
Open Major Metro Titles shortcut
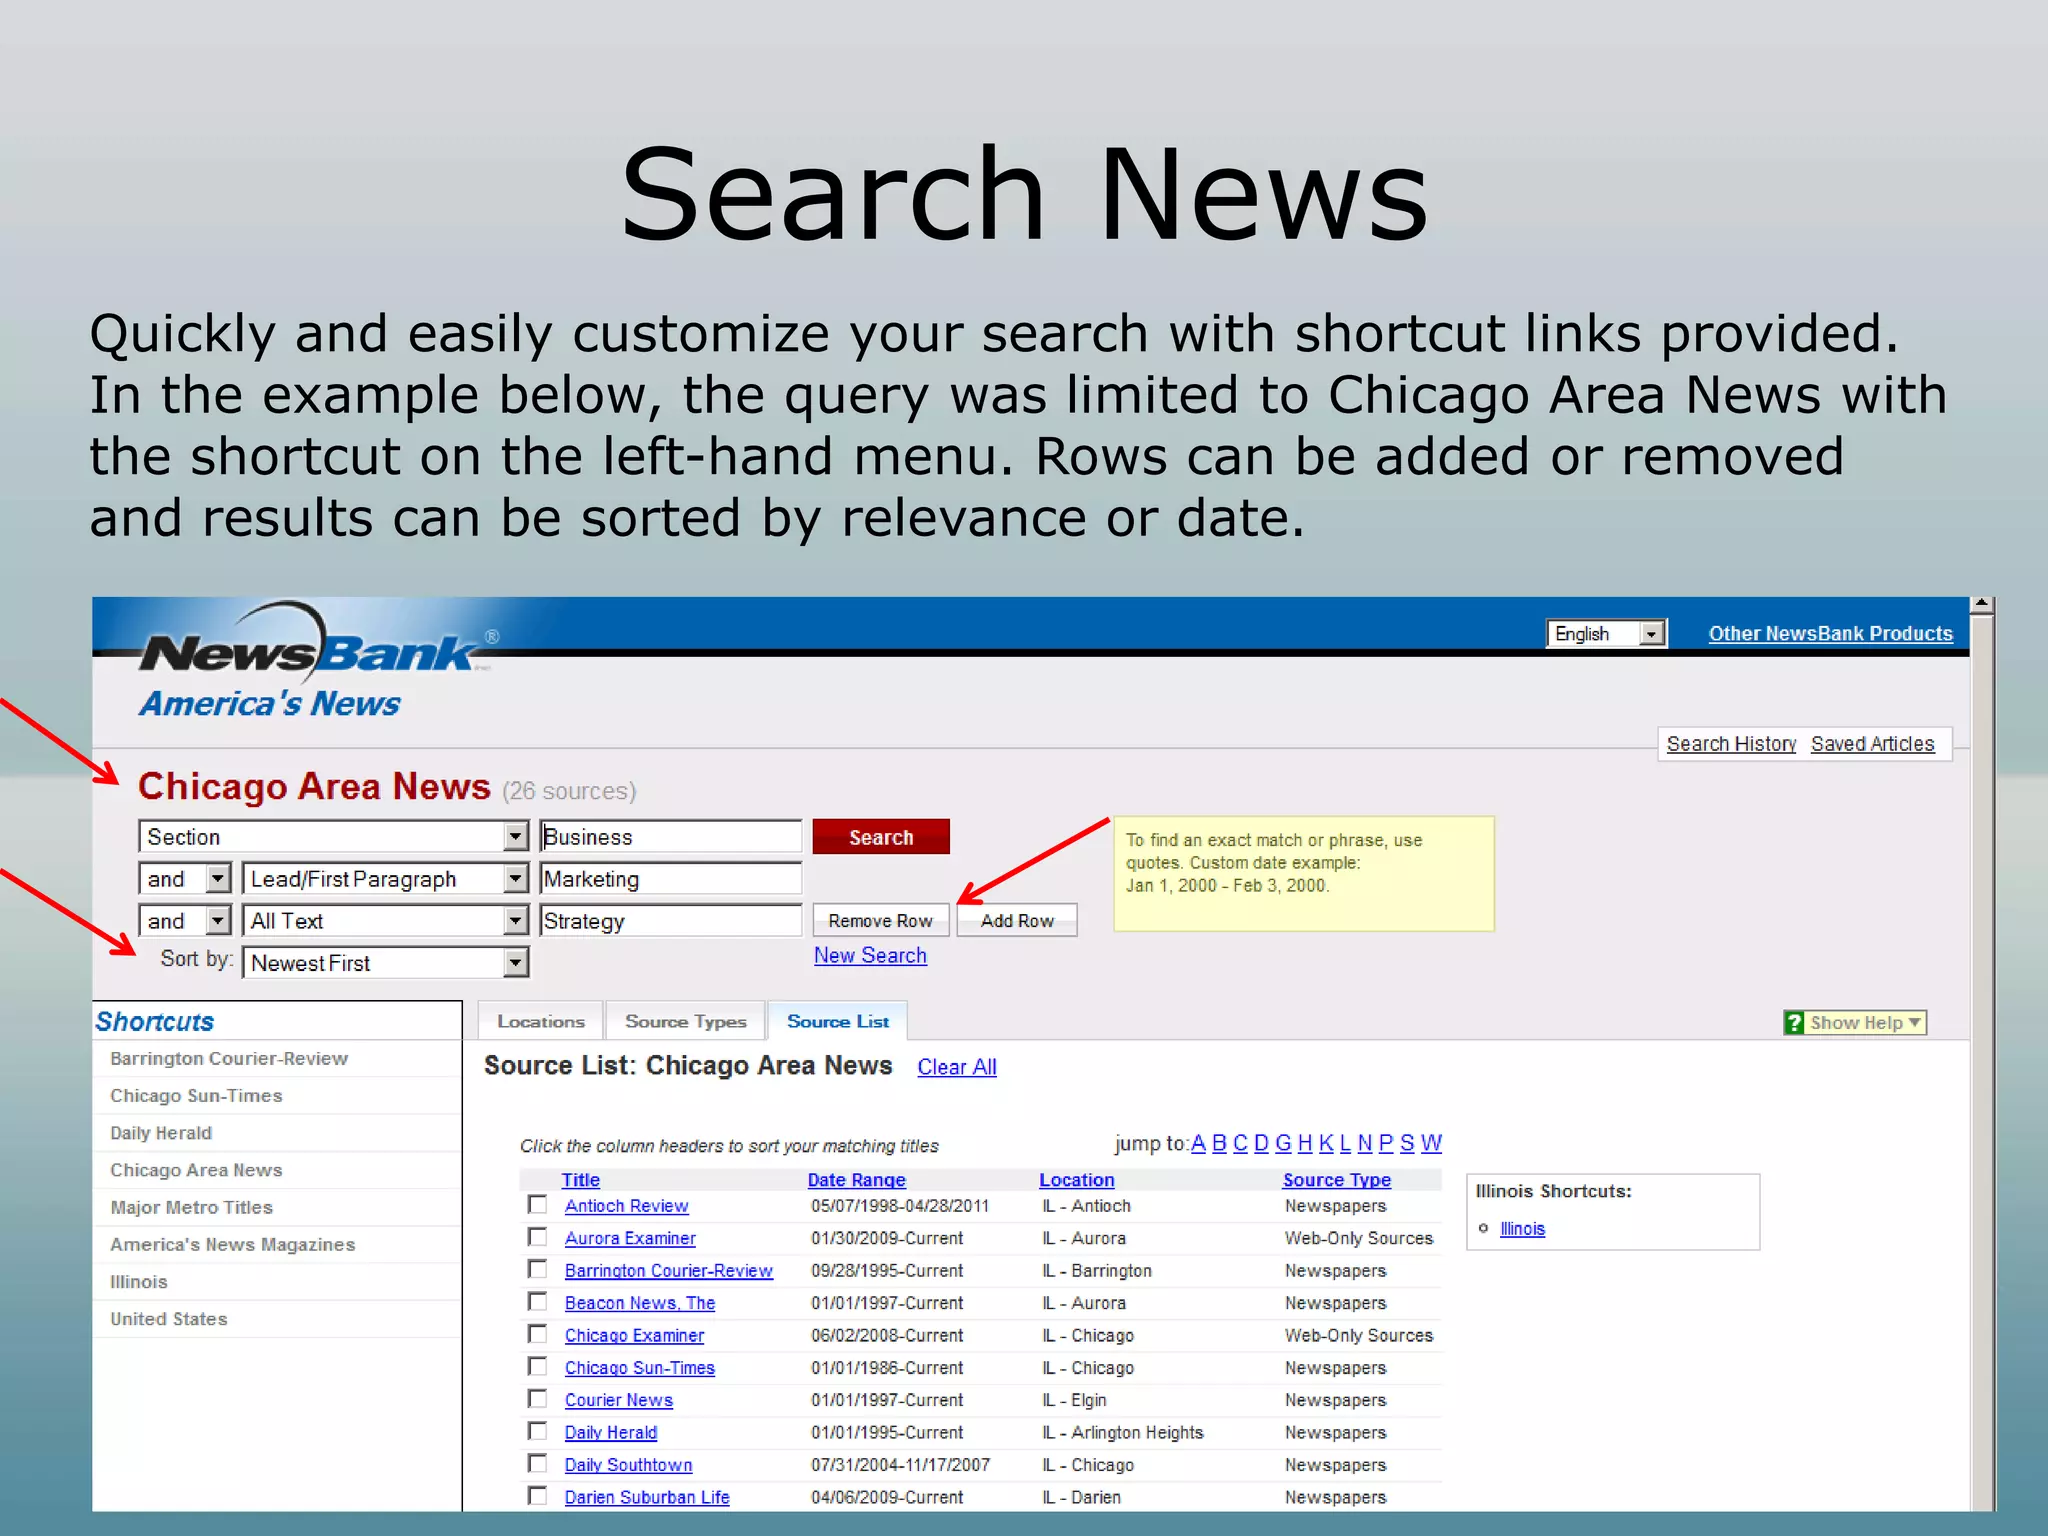[191, 1207]
